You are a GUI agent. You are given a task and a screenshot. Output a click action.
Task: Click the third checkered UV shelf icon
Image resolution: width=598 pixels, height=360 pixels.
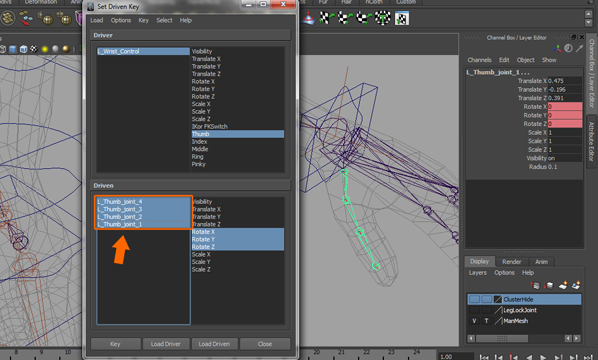coord(364,18)
